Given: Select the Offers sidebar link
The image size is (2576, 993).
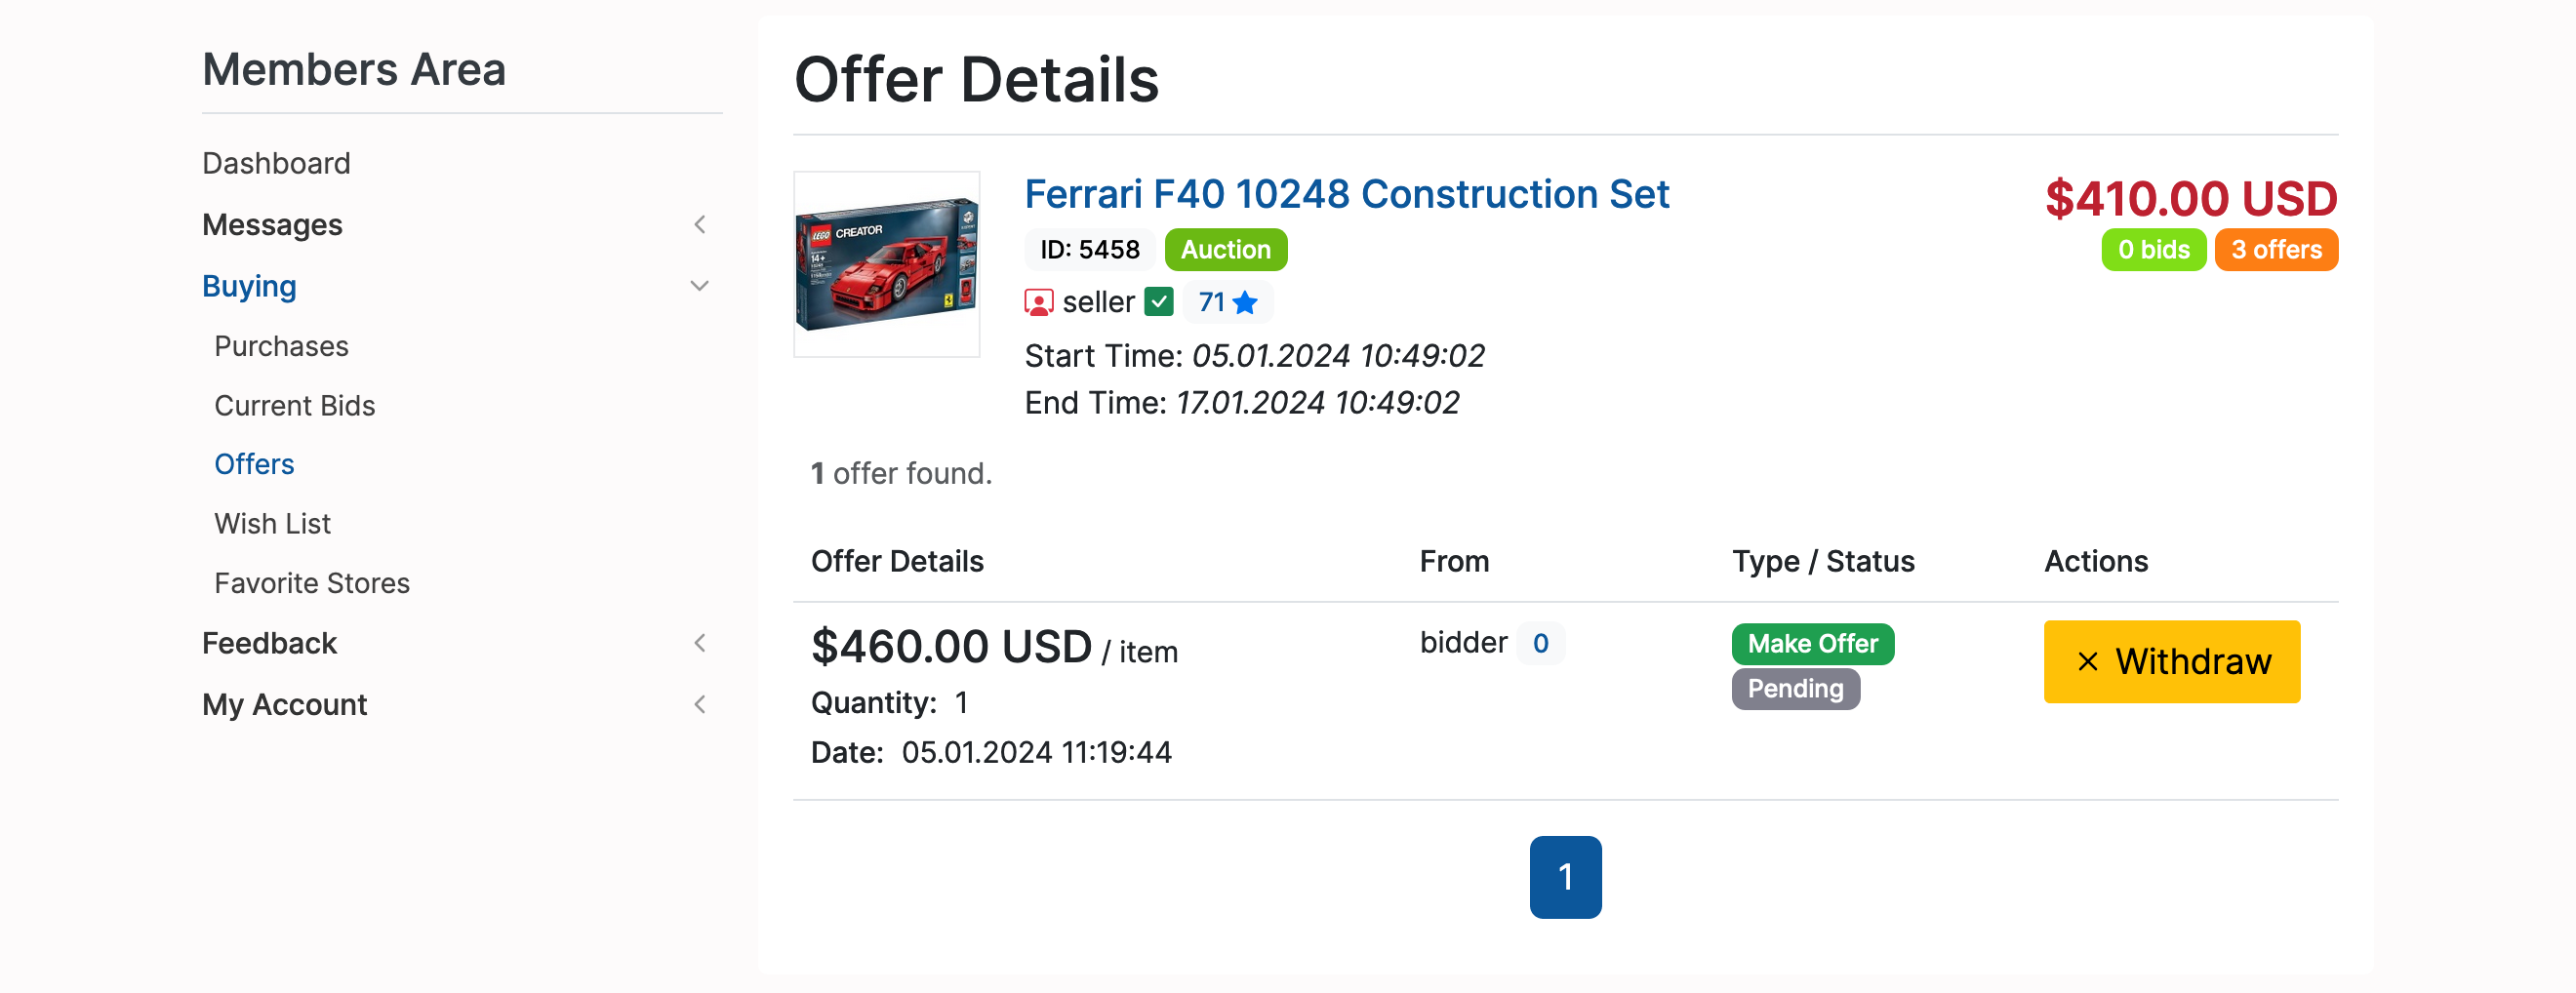Looking at the screenshot, I should click(x=254, y=464).
